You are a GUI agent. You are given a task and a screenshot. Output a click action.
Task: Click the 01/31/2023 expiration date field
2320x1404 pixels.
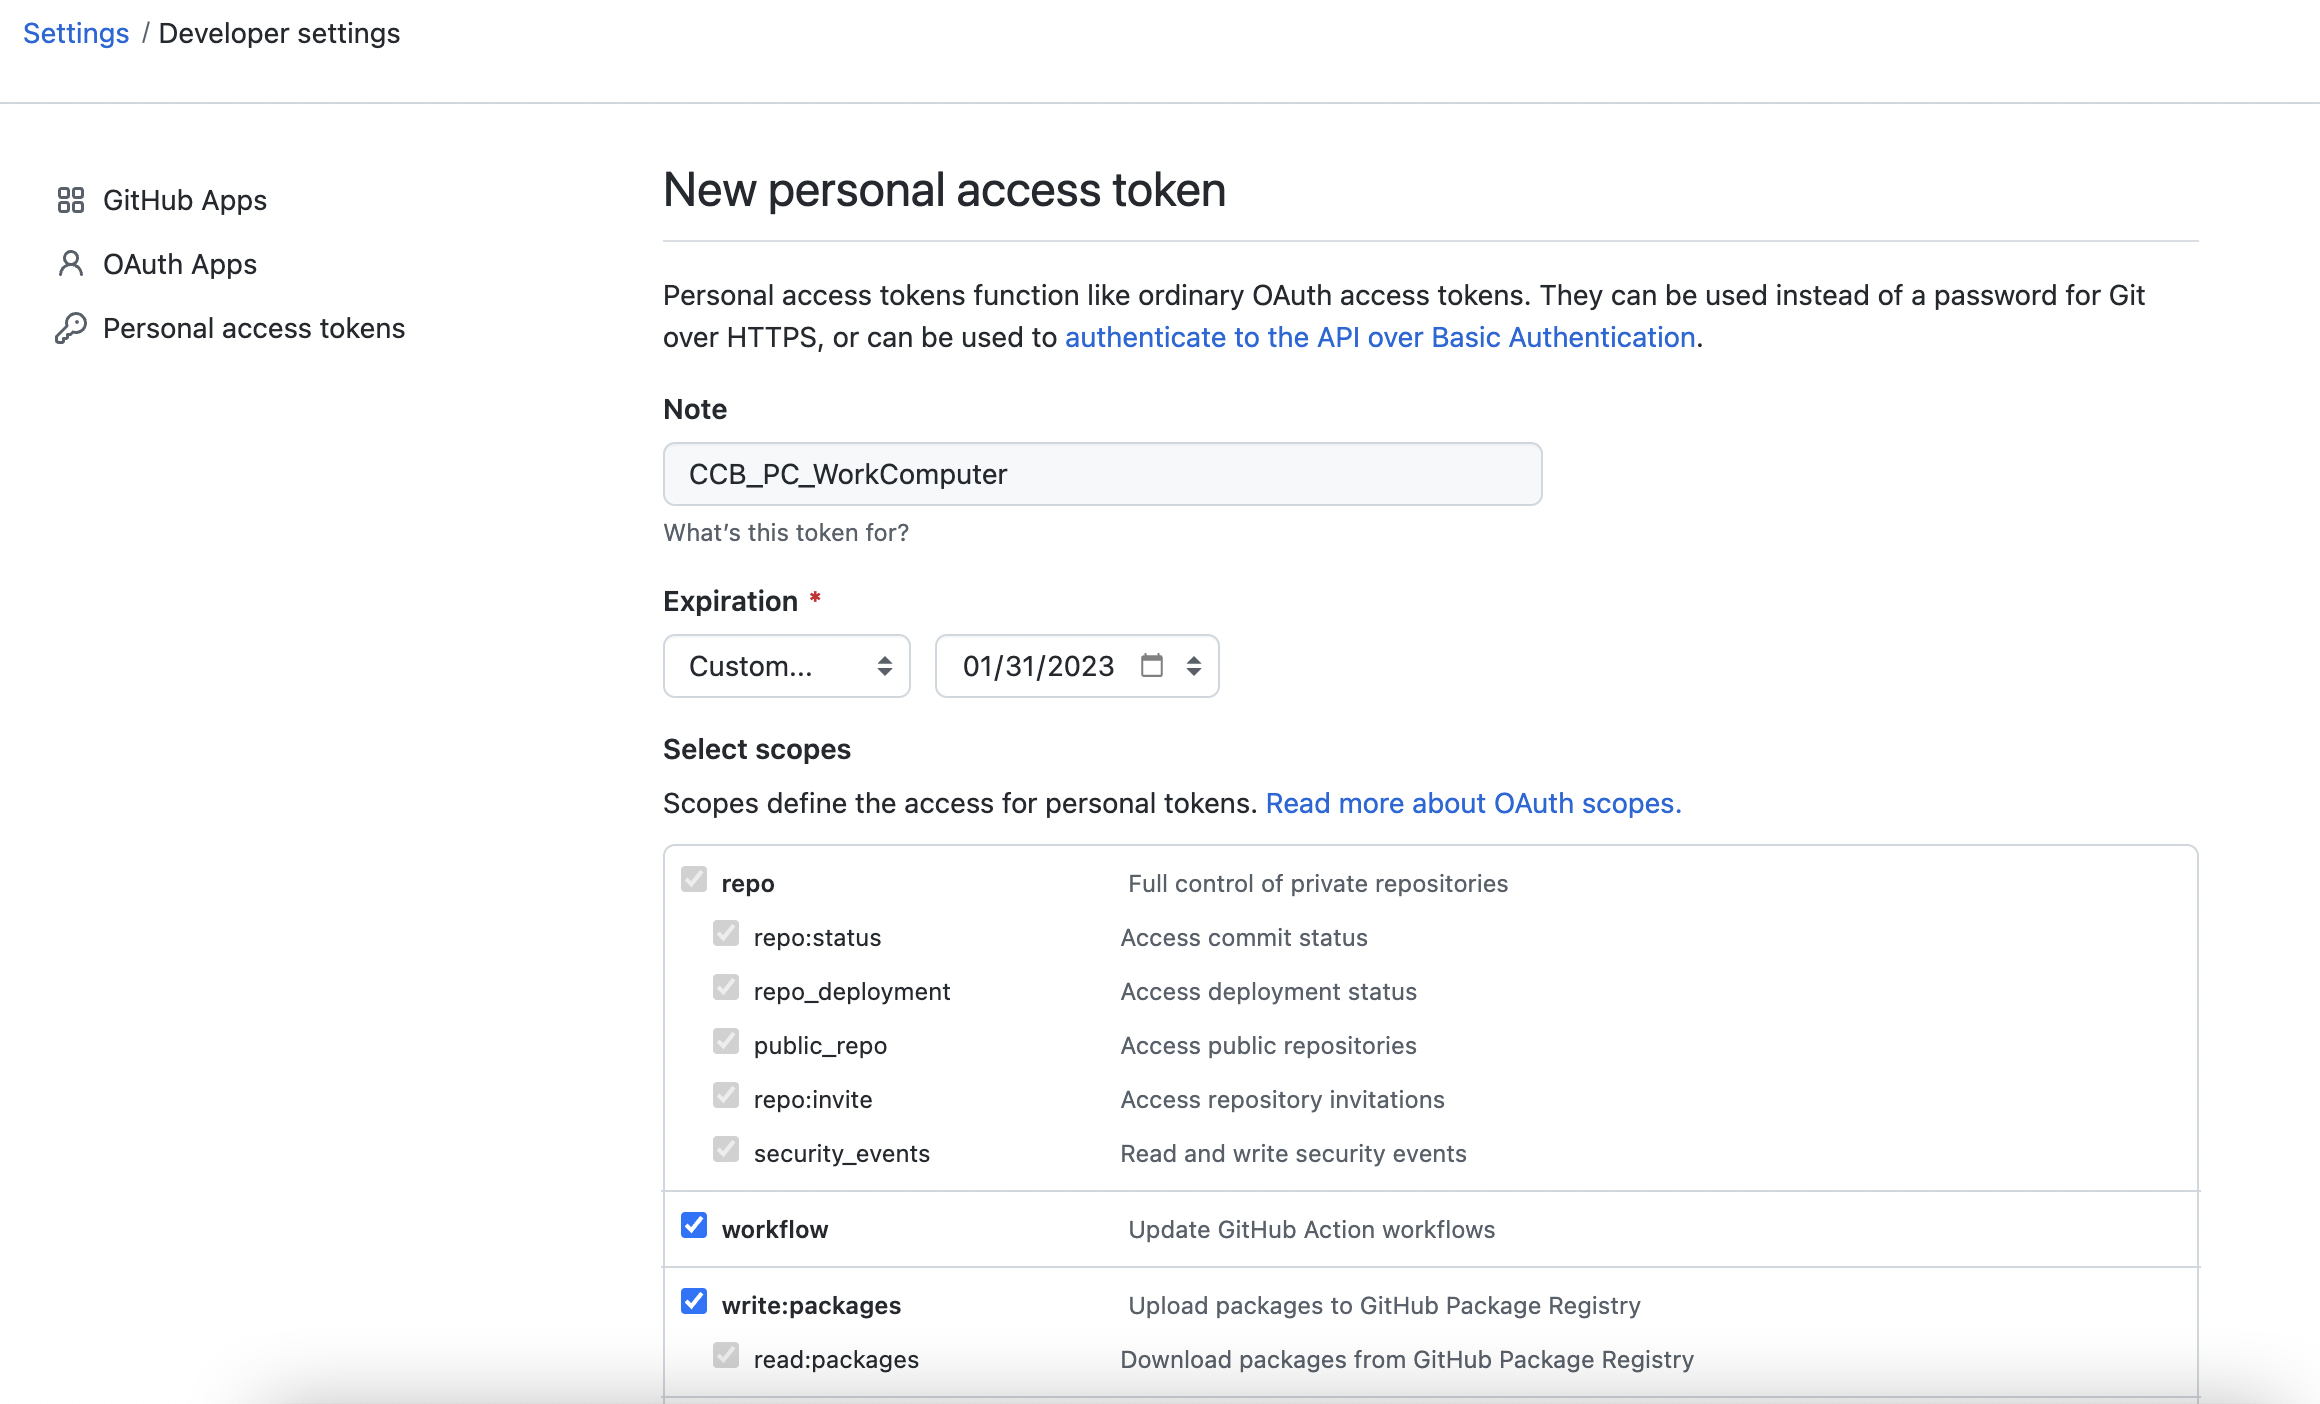(1077, 666)
